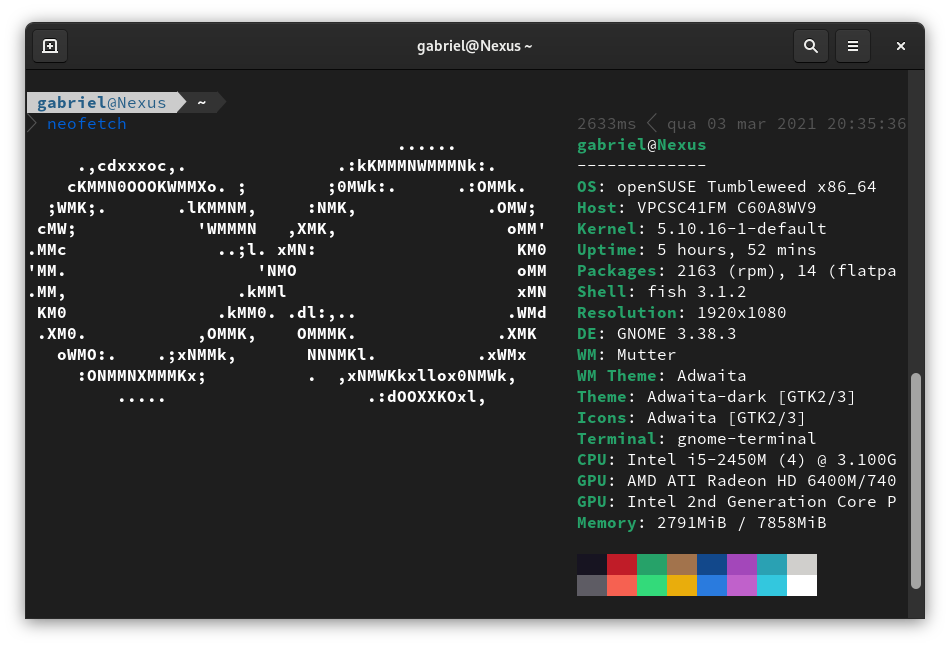Screen dimensions: 950x647
Task: Click the red color block
Action: (x=622, y=564)
